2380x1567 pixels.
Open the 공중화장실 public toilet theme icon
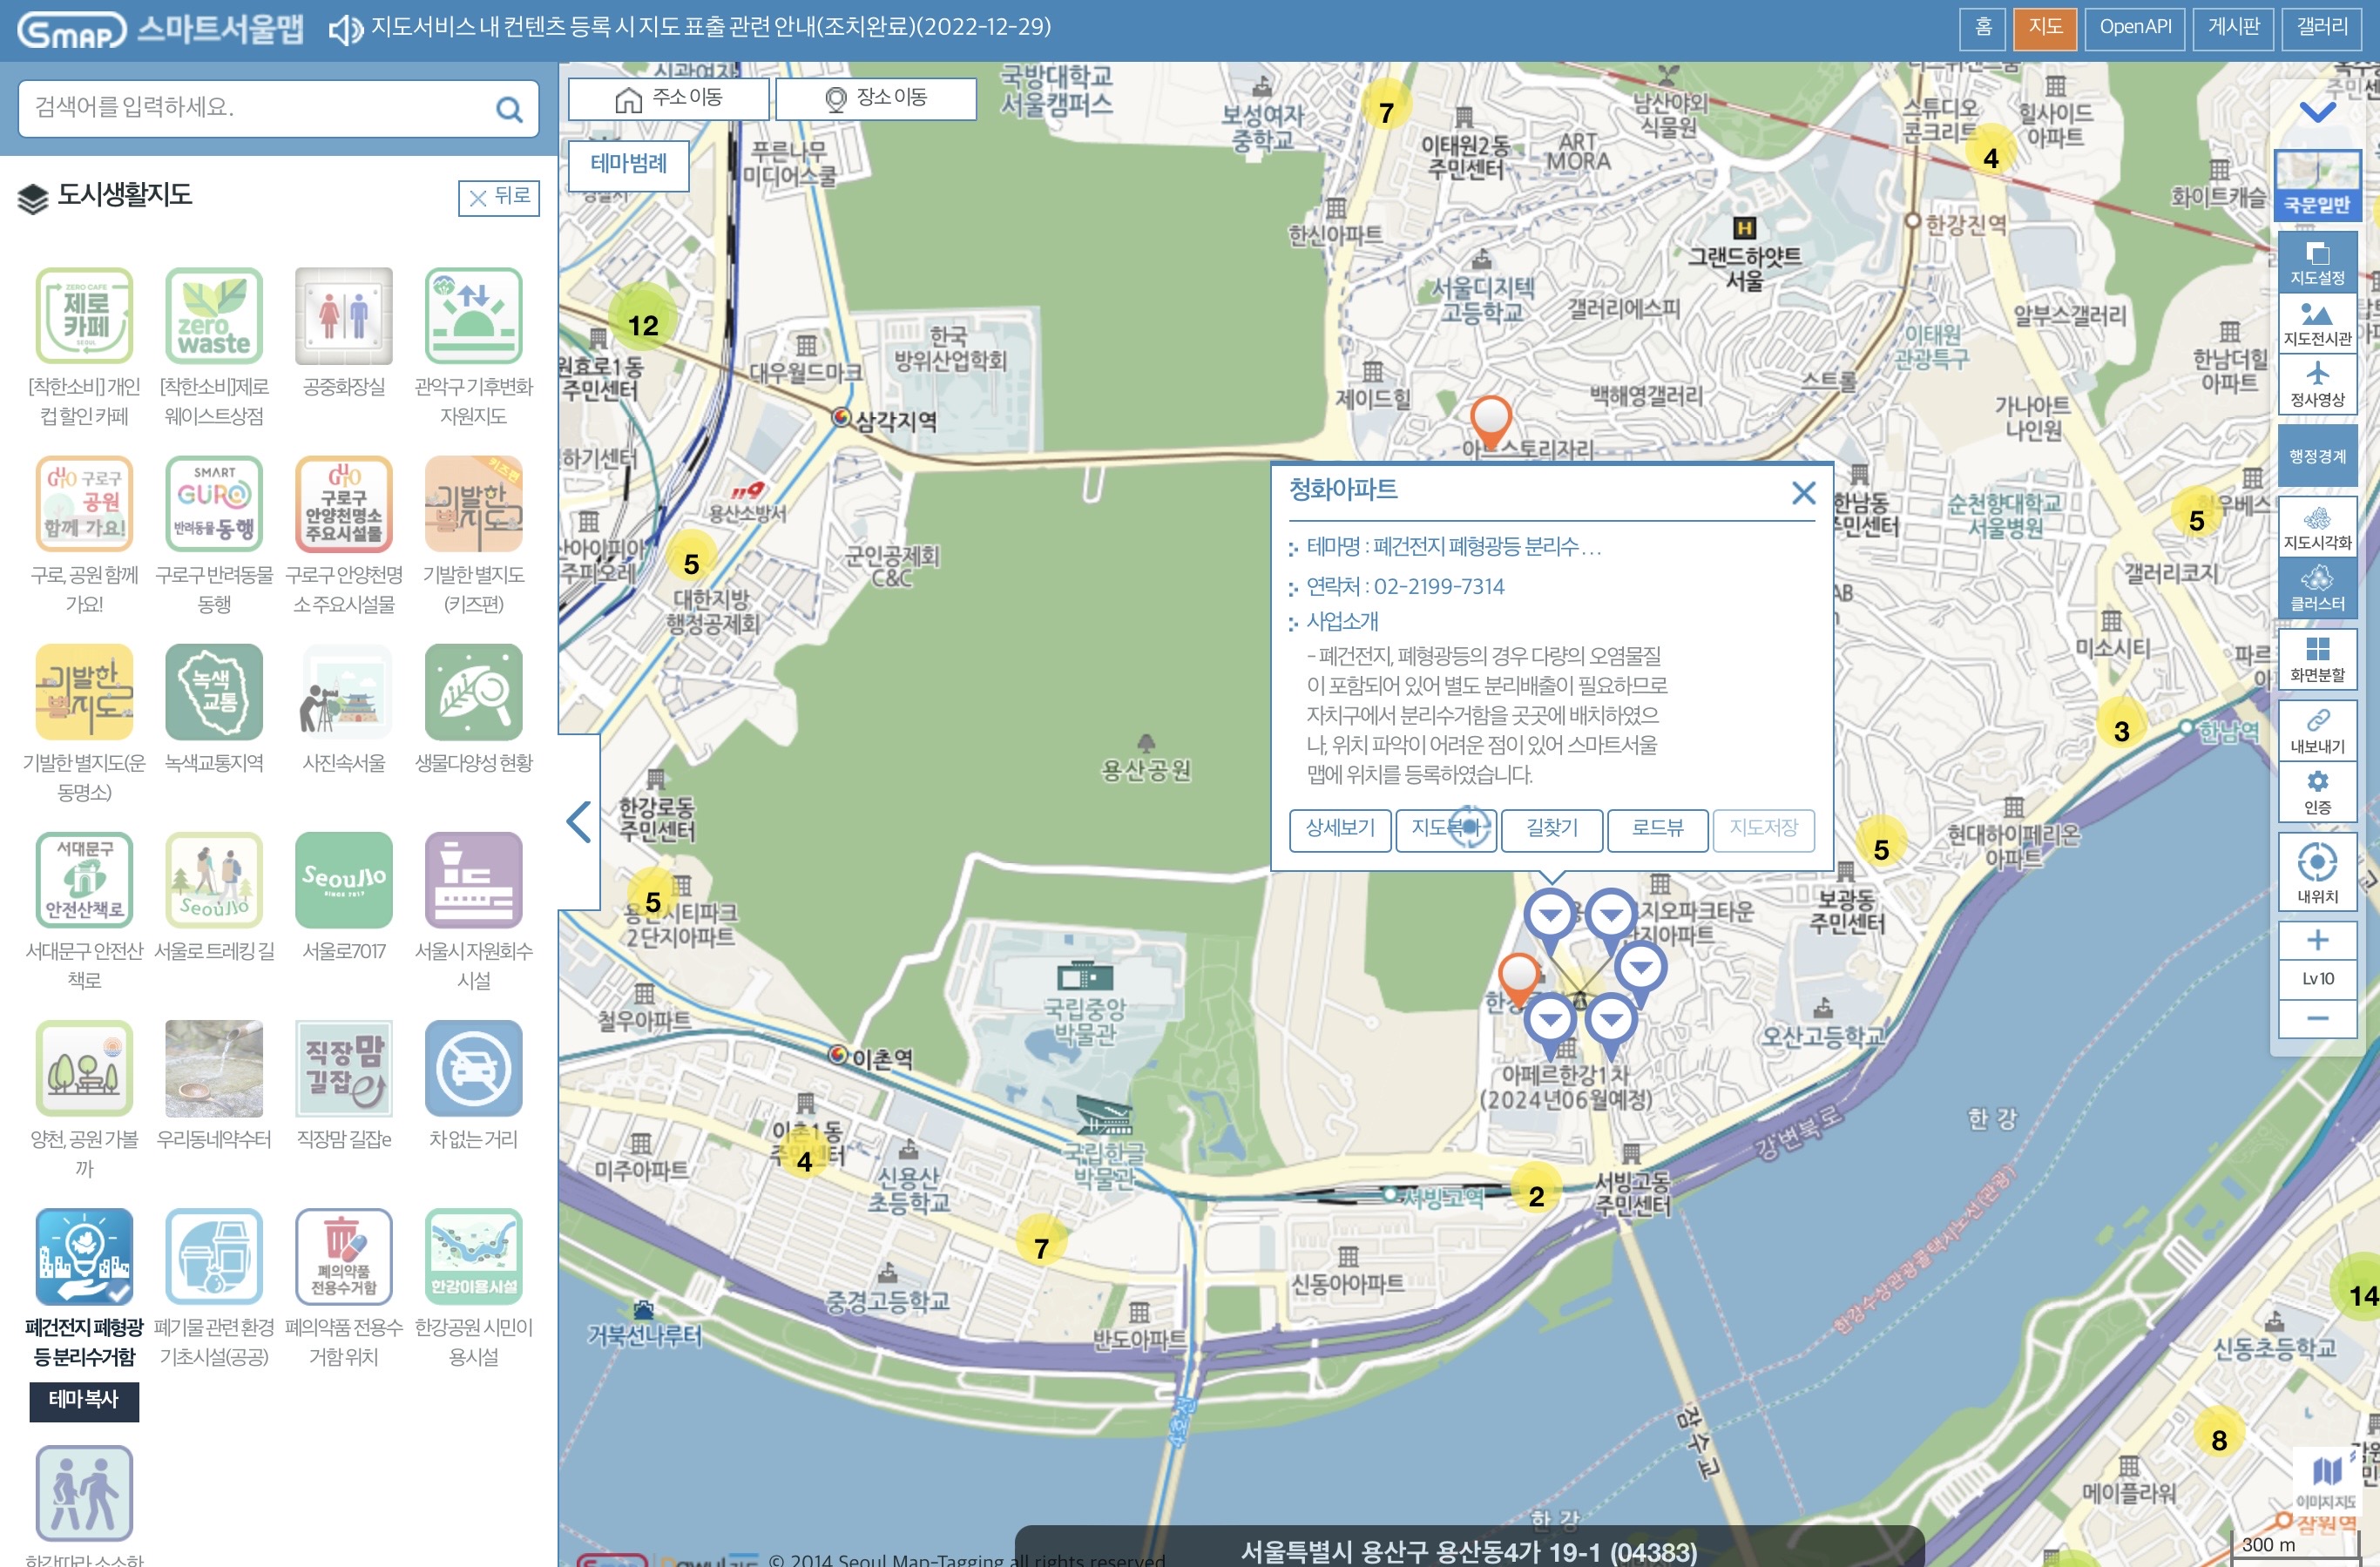coord(343,316)
